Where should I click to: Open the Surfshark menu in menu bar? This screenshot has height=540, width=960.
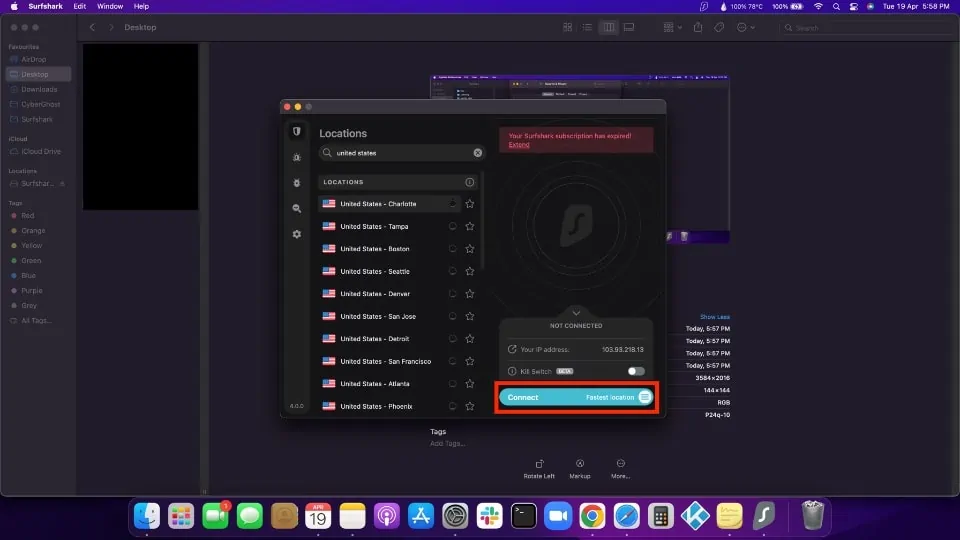45,6
